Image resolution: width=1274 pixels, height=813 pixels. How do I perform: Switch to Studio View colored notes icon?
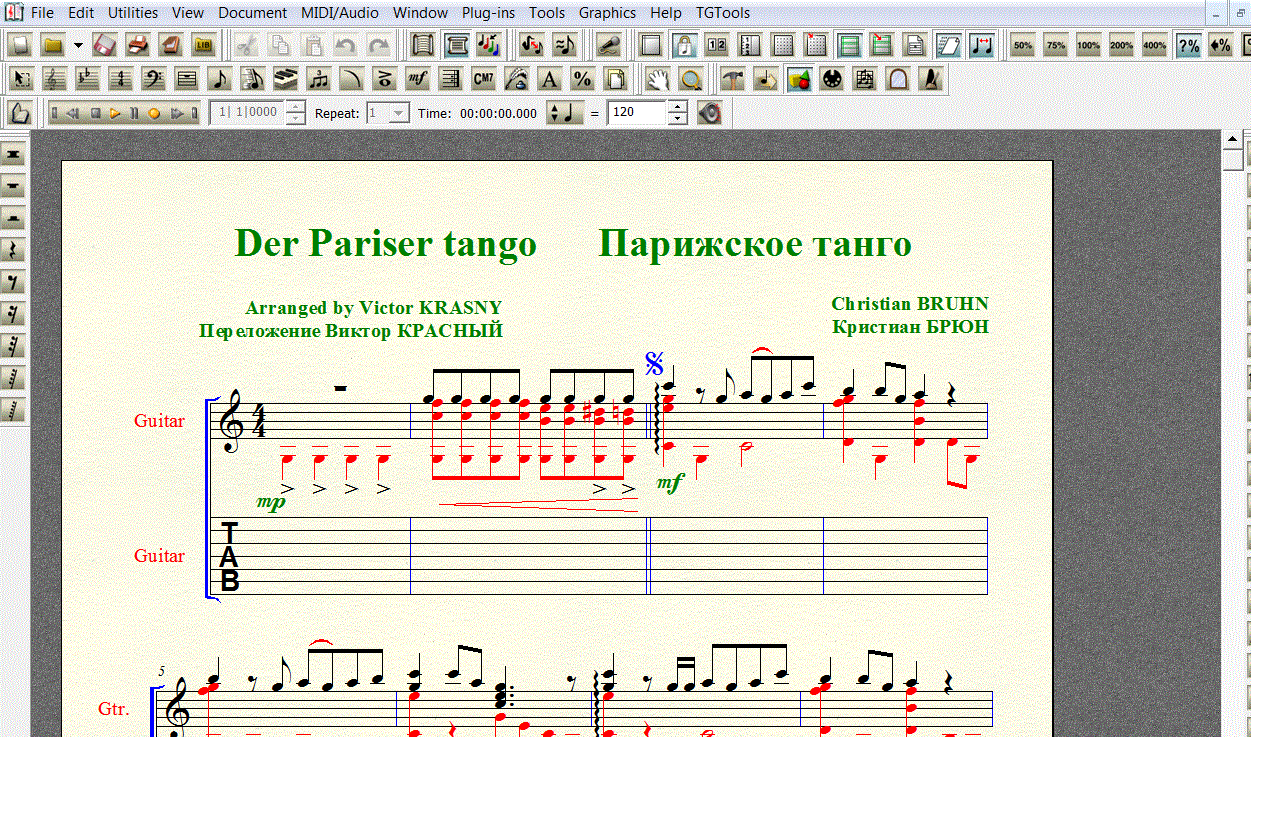click(489, 45)
